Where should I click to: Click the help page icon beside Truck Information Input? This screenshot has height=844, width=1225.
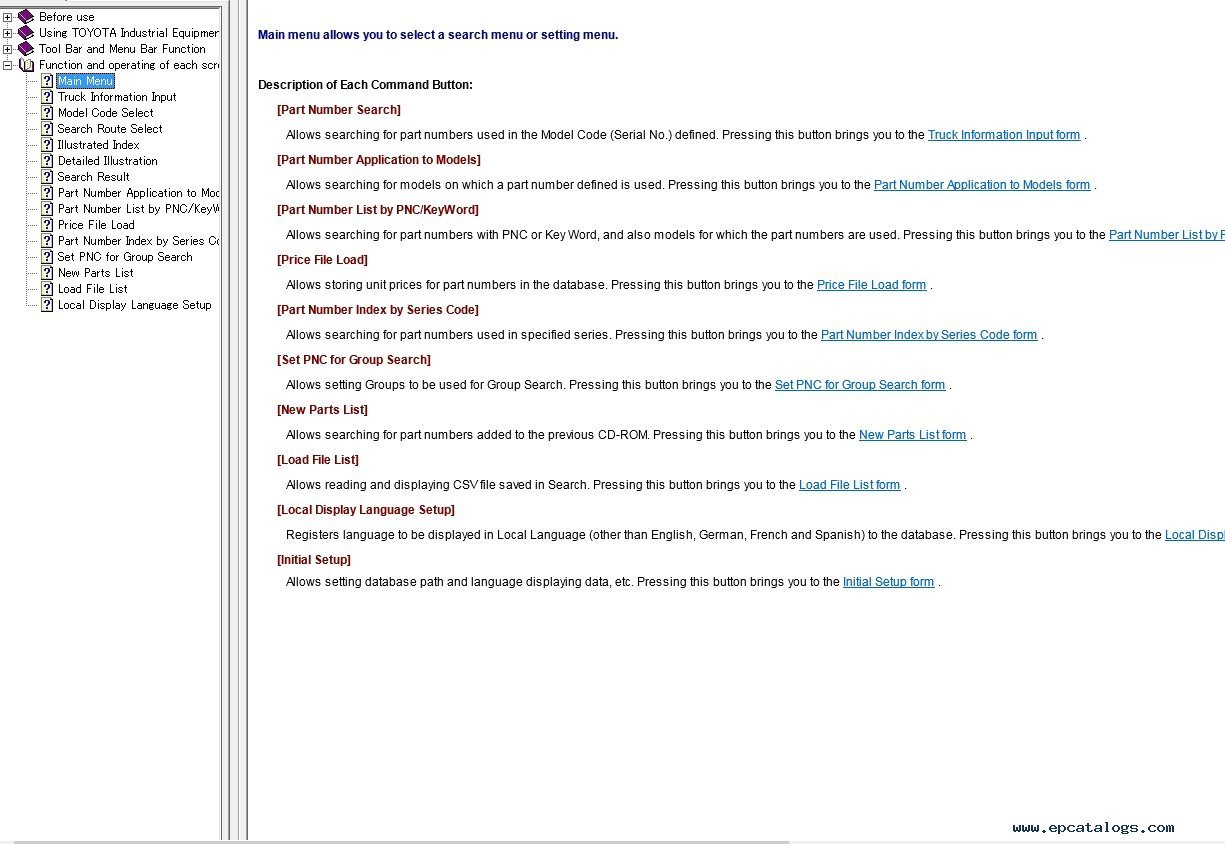47,97
